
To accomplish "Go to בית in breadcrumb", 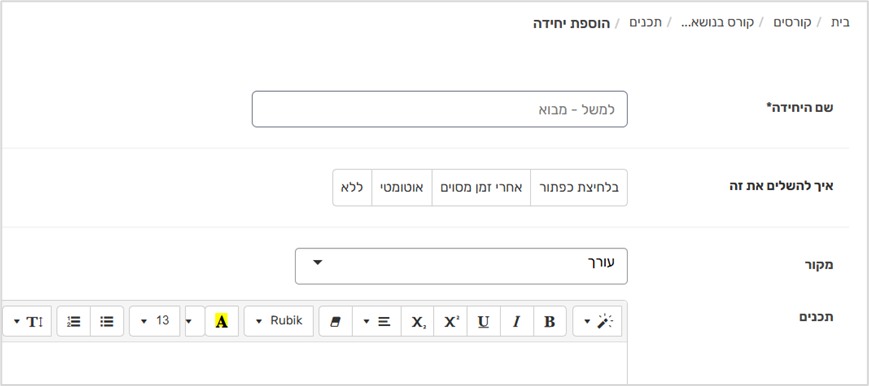I will point(840,23).
